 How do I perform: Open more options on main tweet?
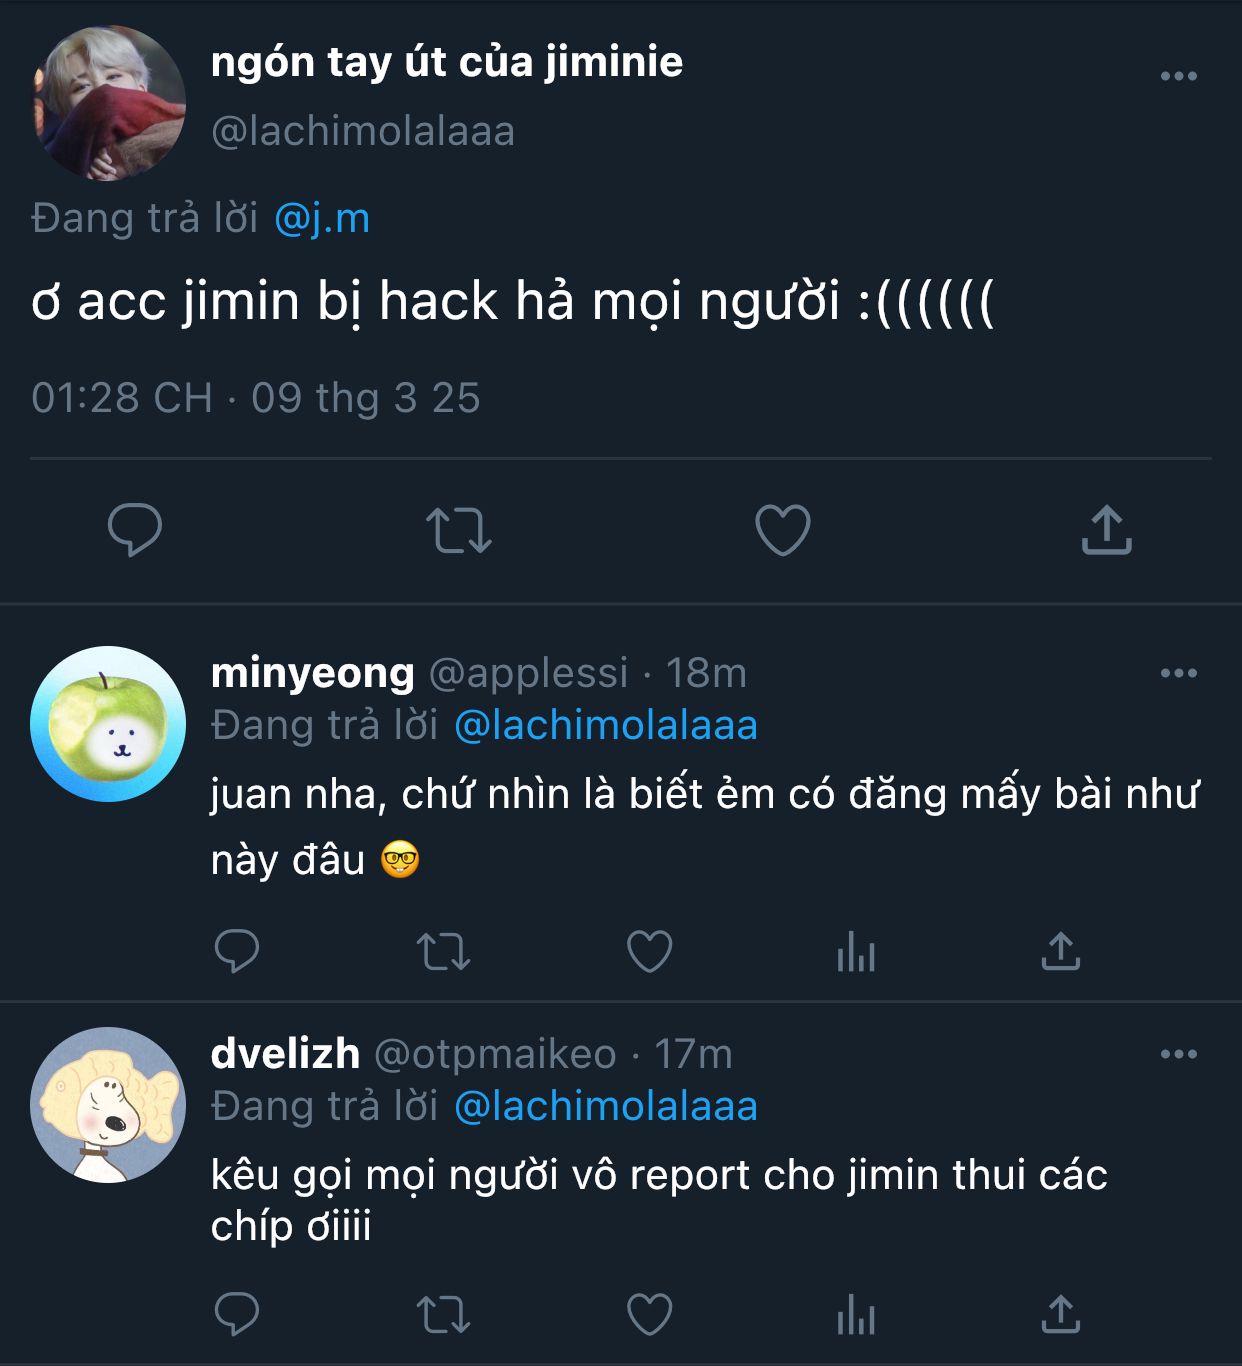[1179, 76]
